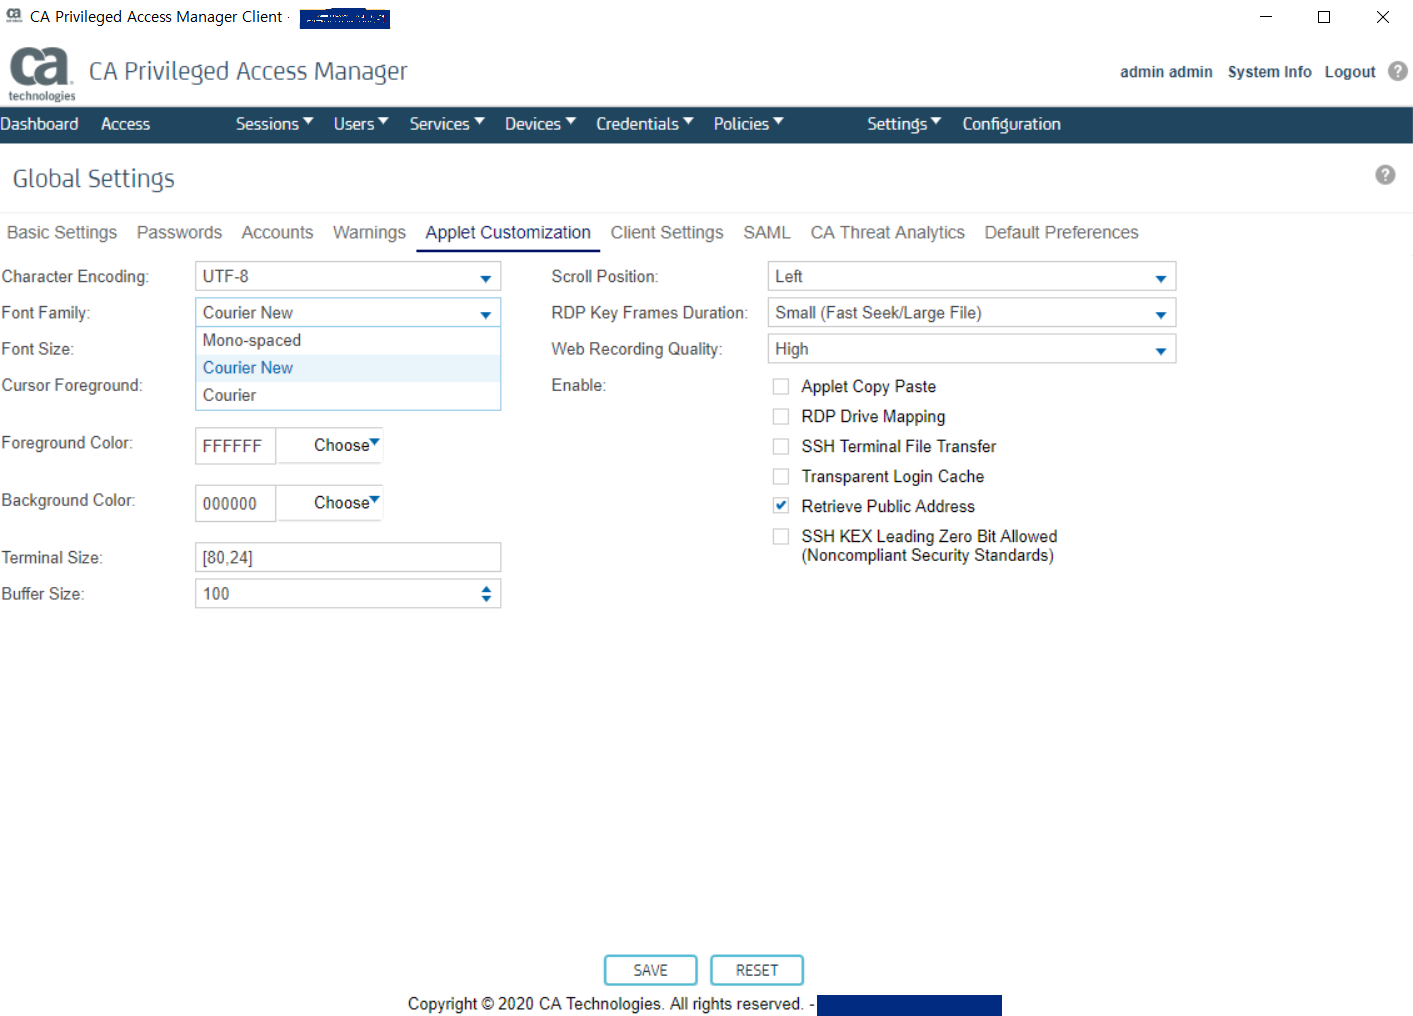Screen dimensions: 1413x1016
Task: Click the CA Technologies logo
Action: click(x=41, y=73)
